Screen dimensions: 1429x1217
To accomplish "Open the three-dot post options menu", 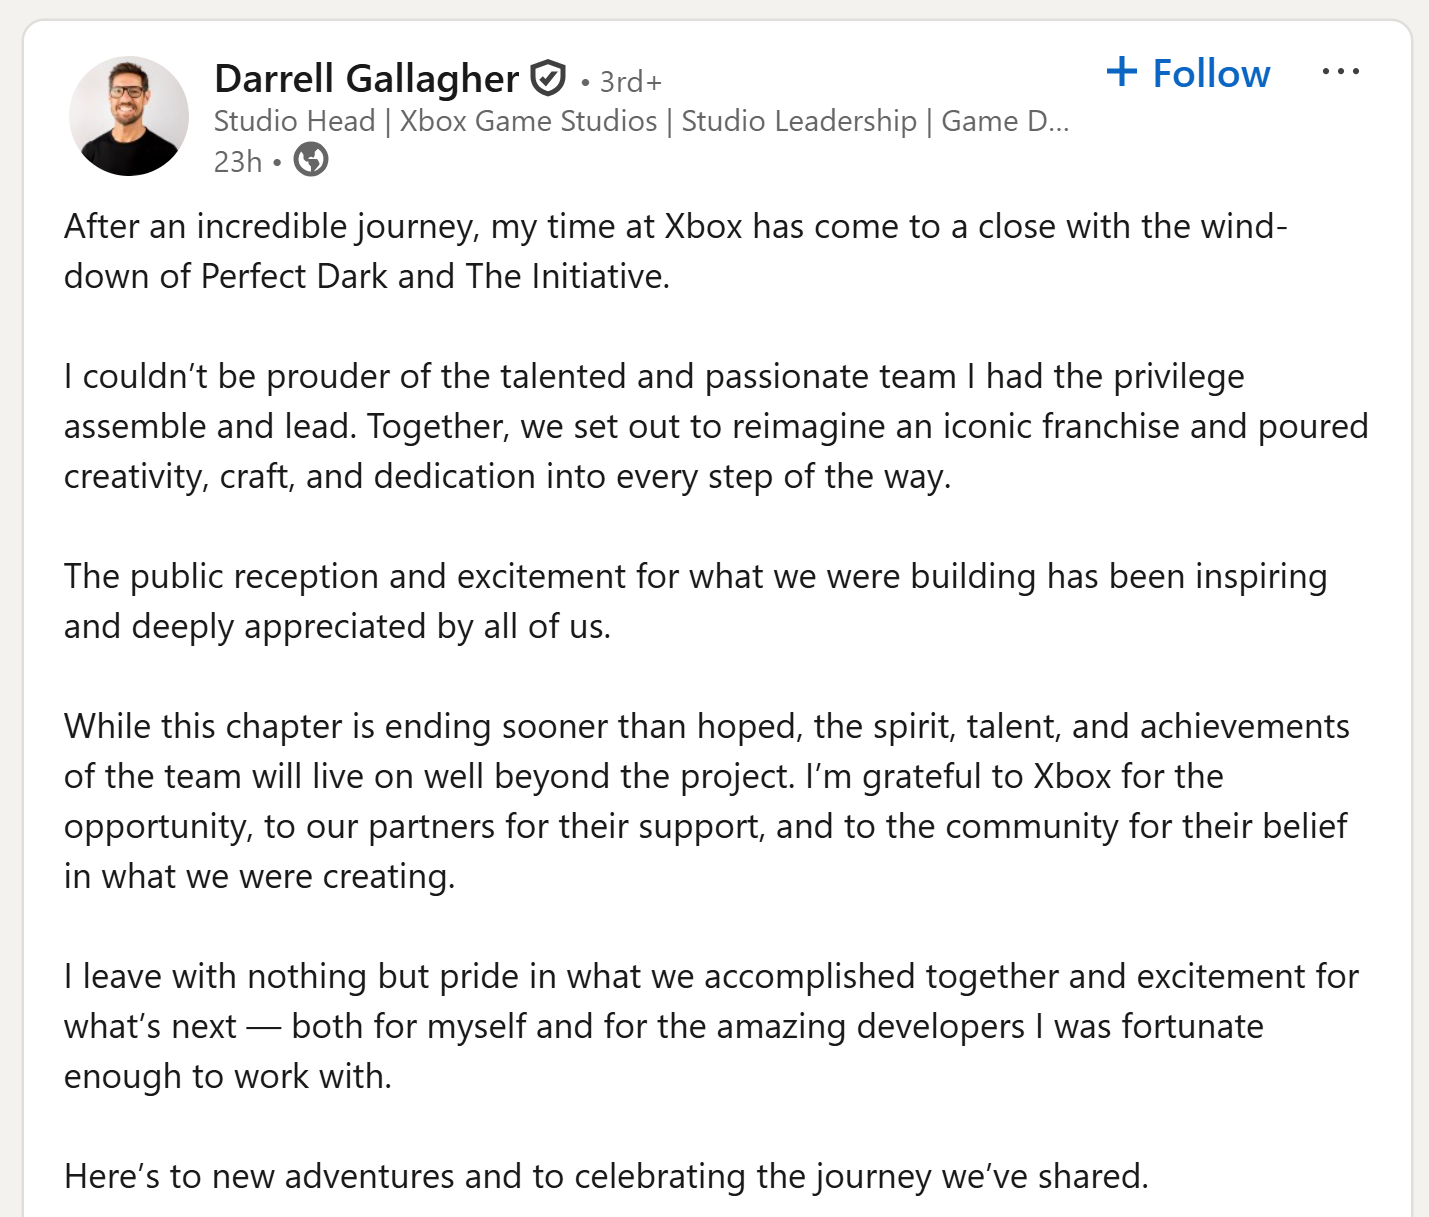I will (x=1340, y=71).
